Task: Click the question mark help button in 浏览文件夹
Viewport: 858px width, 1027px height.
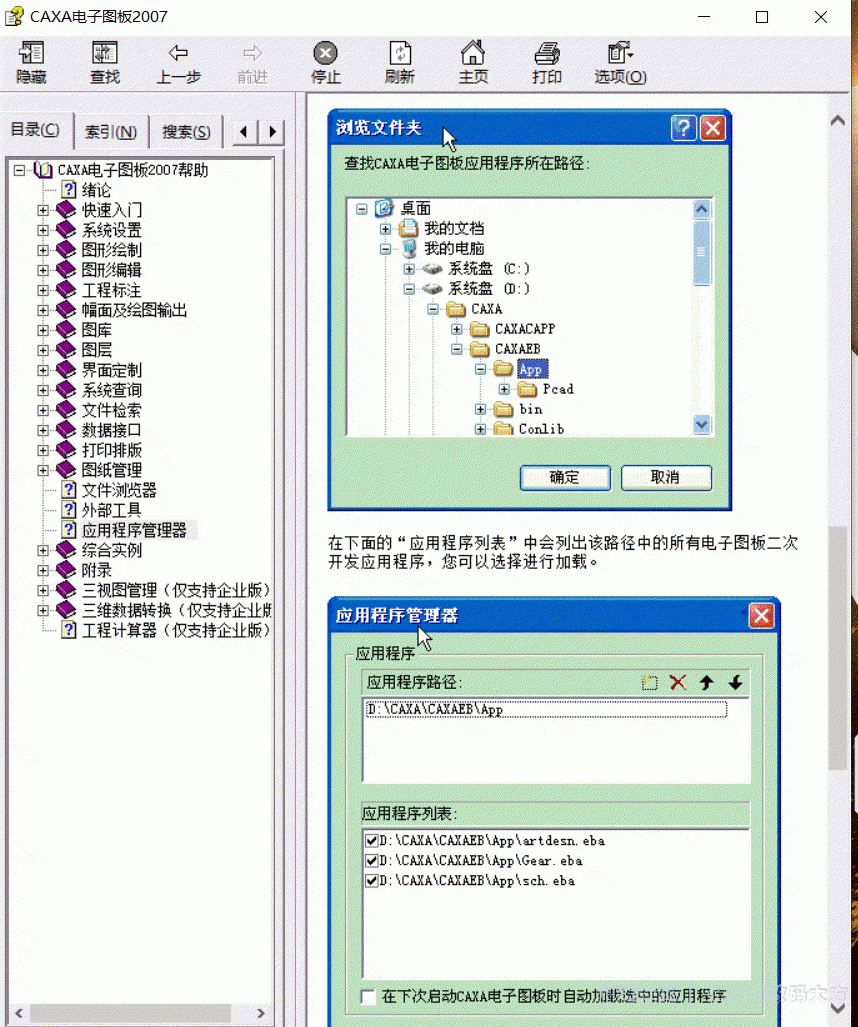Action: pos(683,128)
